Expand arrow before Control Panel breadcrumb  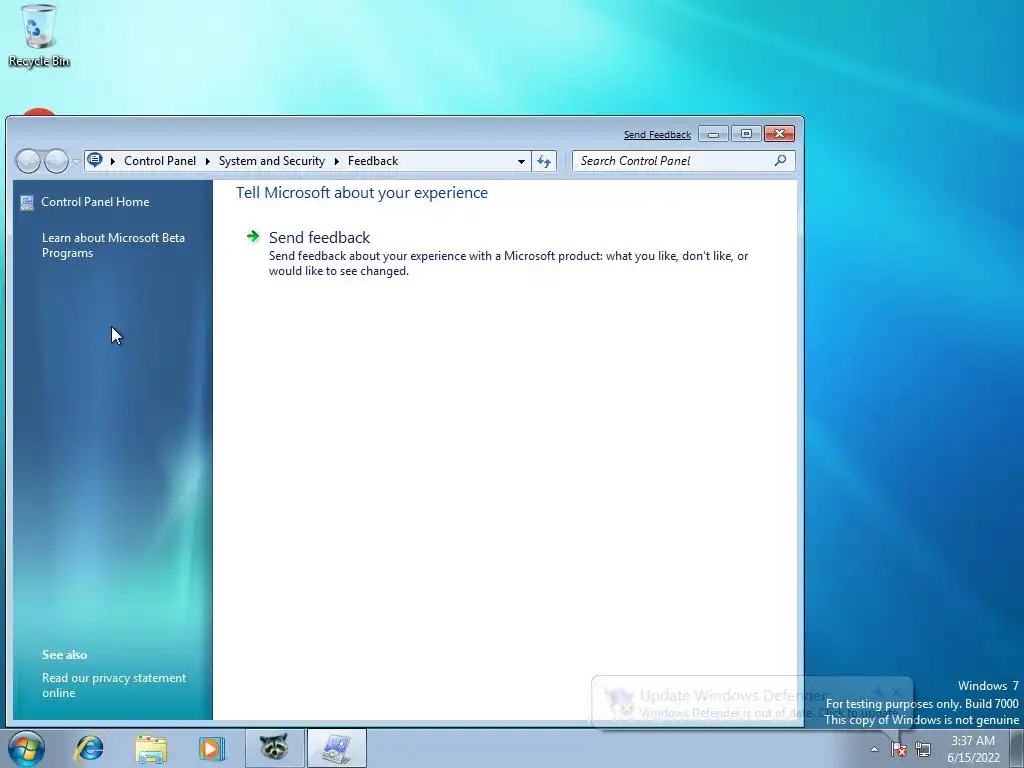point(112,161)
